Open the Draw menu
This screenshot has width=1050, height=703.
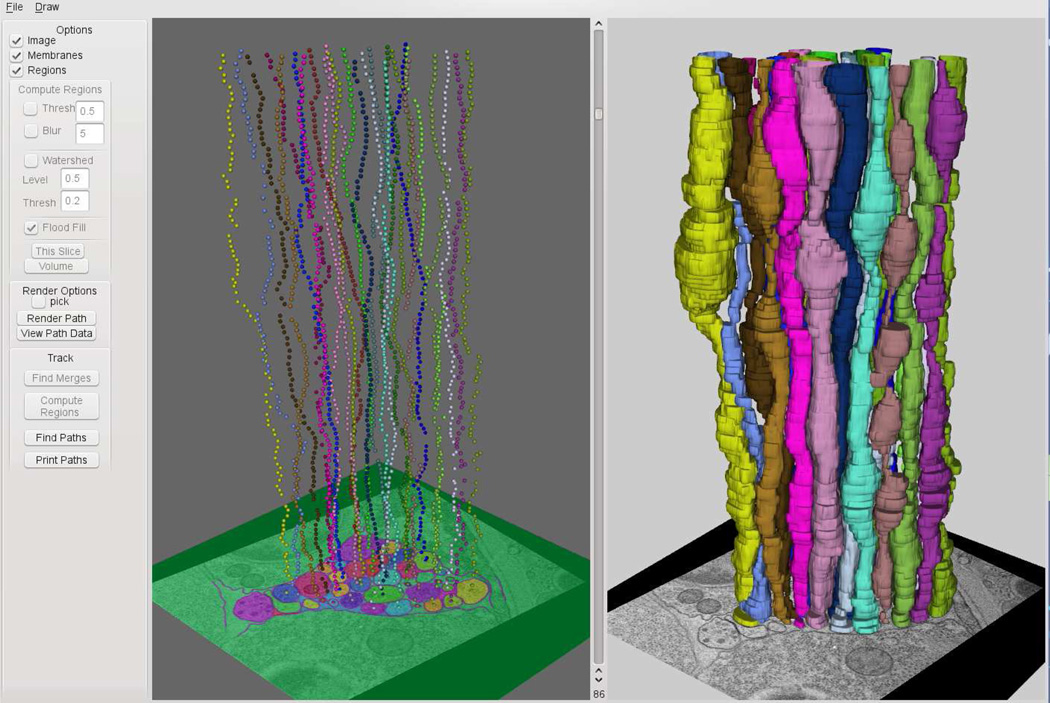point(46,6)
